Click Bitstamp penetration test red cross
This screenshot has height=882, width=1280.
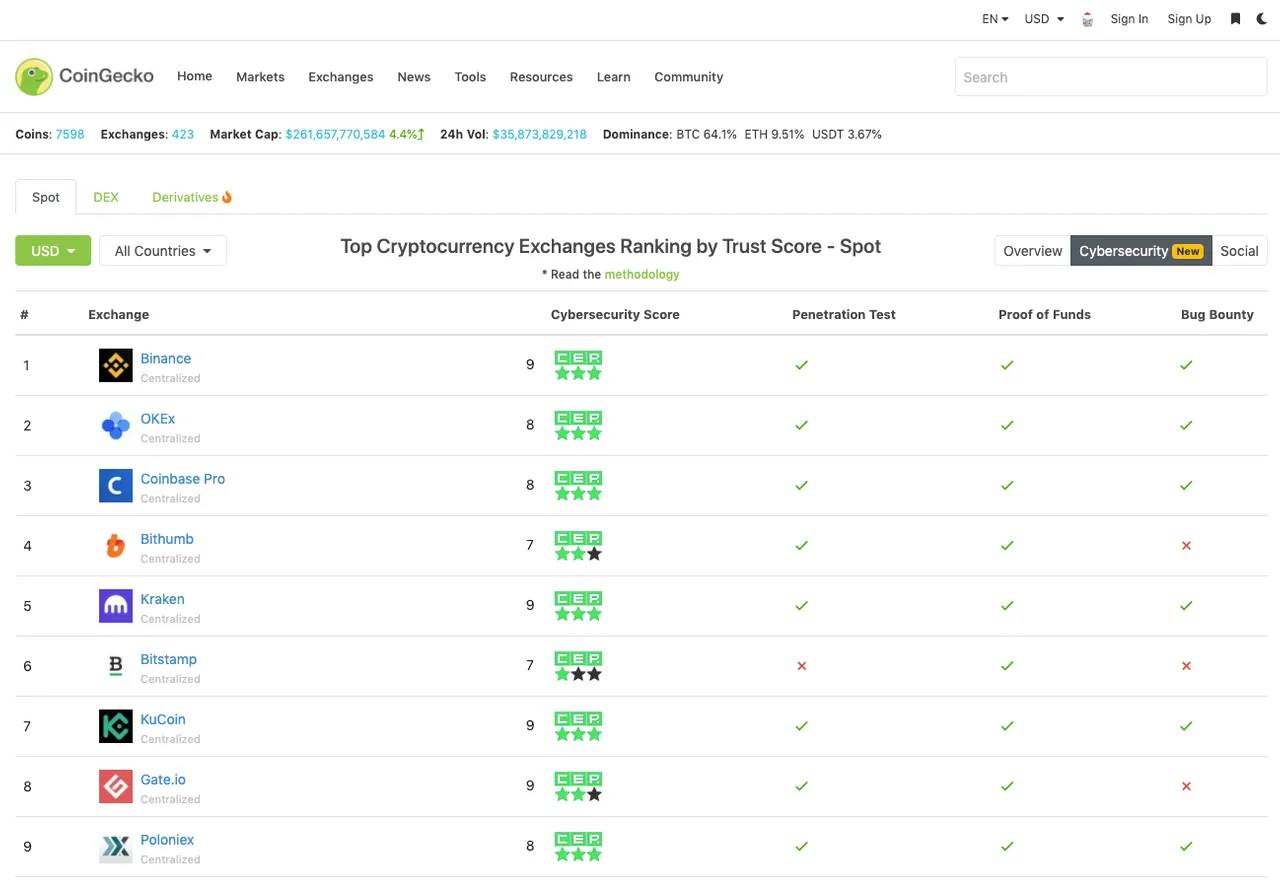click(801, 665)
